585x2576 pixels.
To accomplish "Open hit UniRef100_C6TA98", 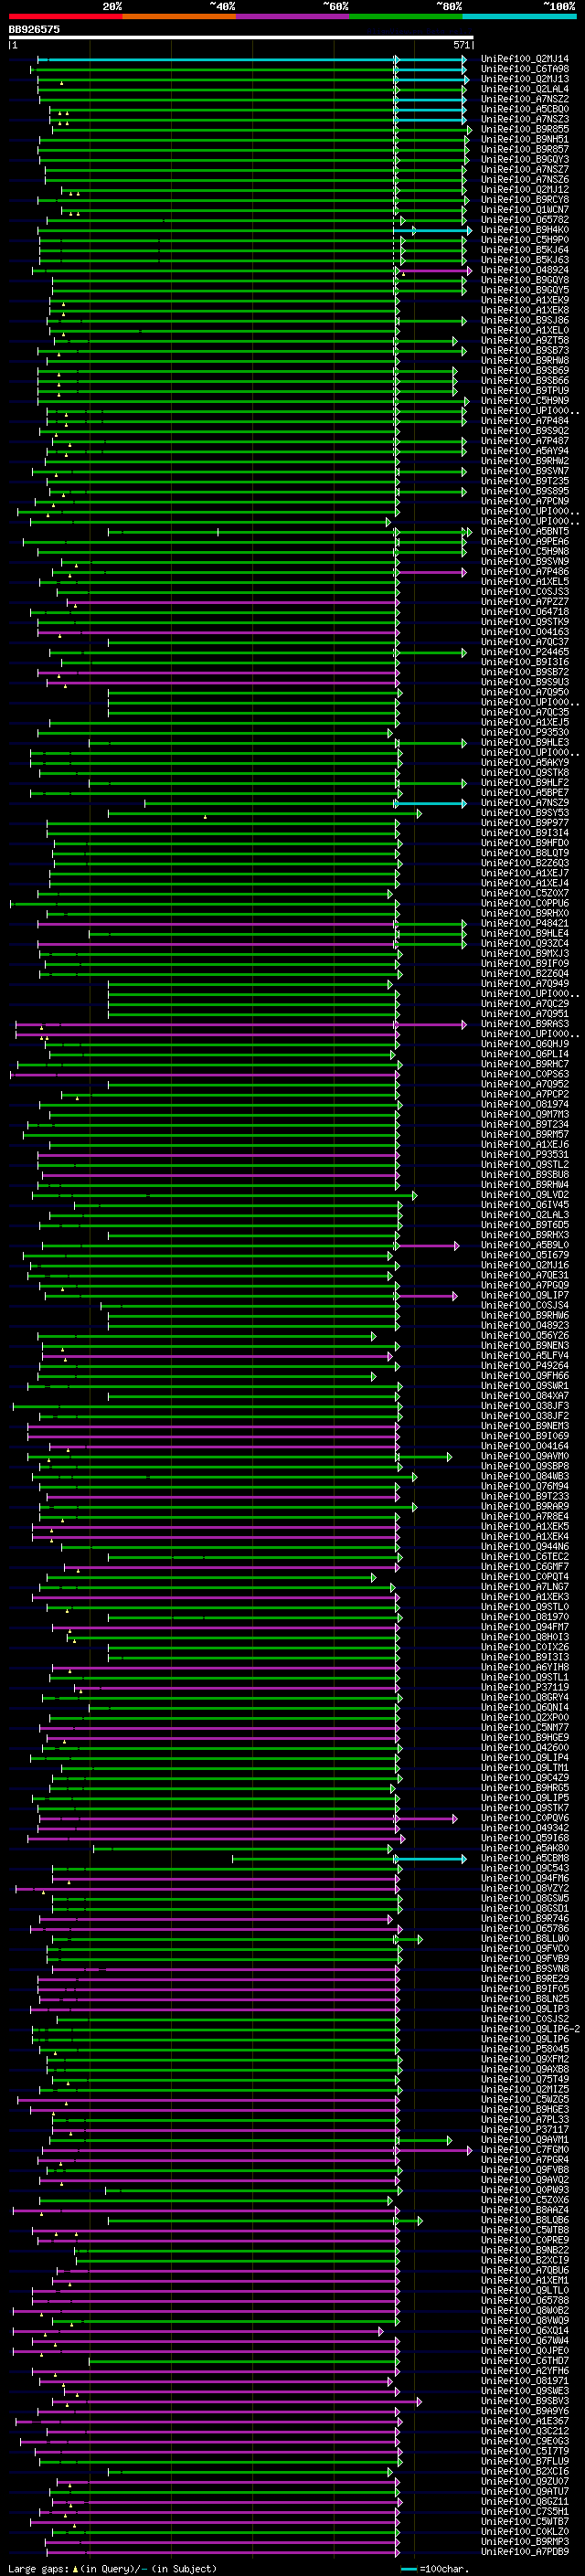I will (x=525, y=69).
